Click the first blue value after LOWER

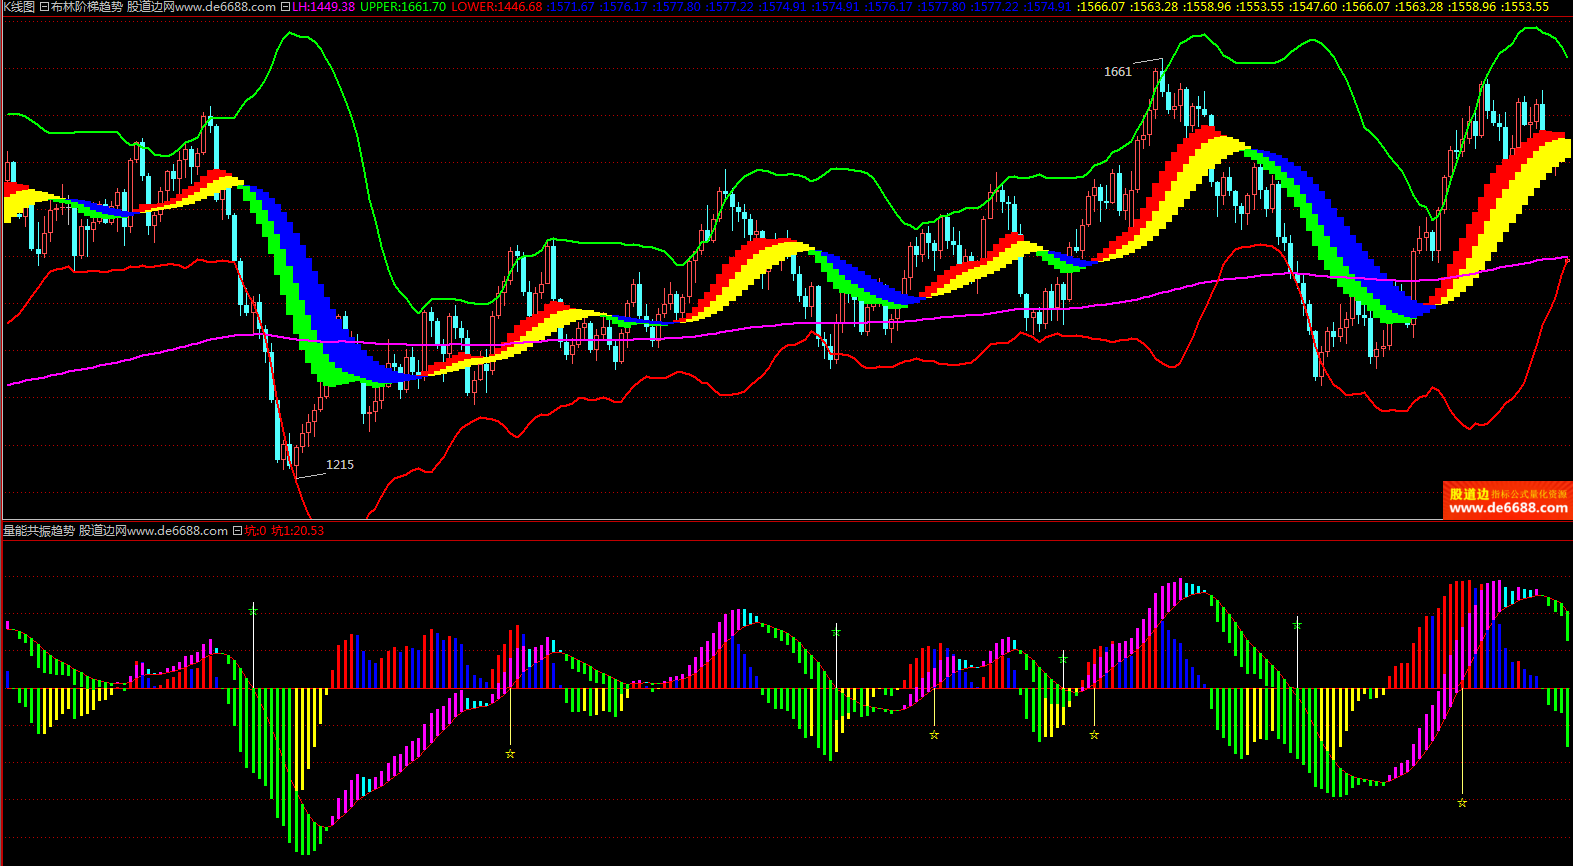point(571,7)
